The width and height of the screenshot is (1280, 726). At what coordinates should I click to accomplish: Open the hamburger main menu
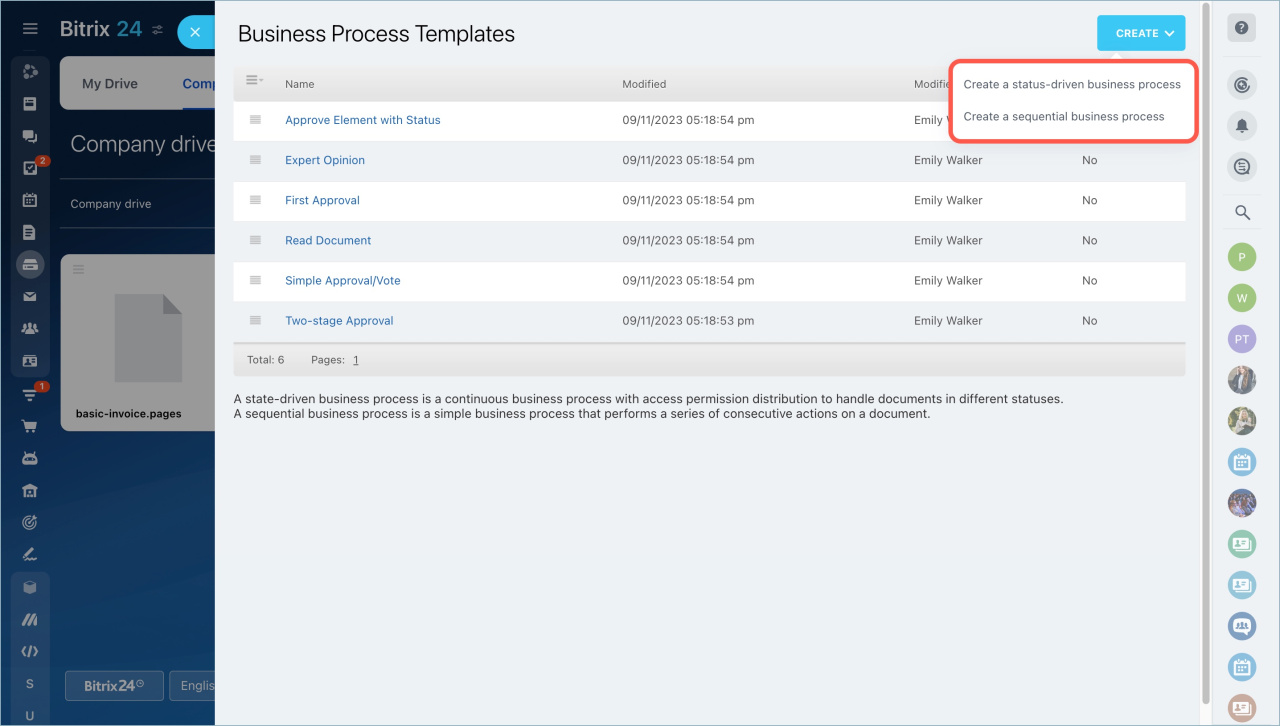tap(30, 29)
